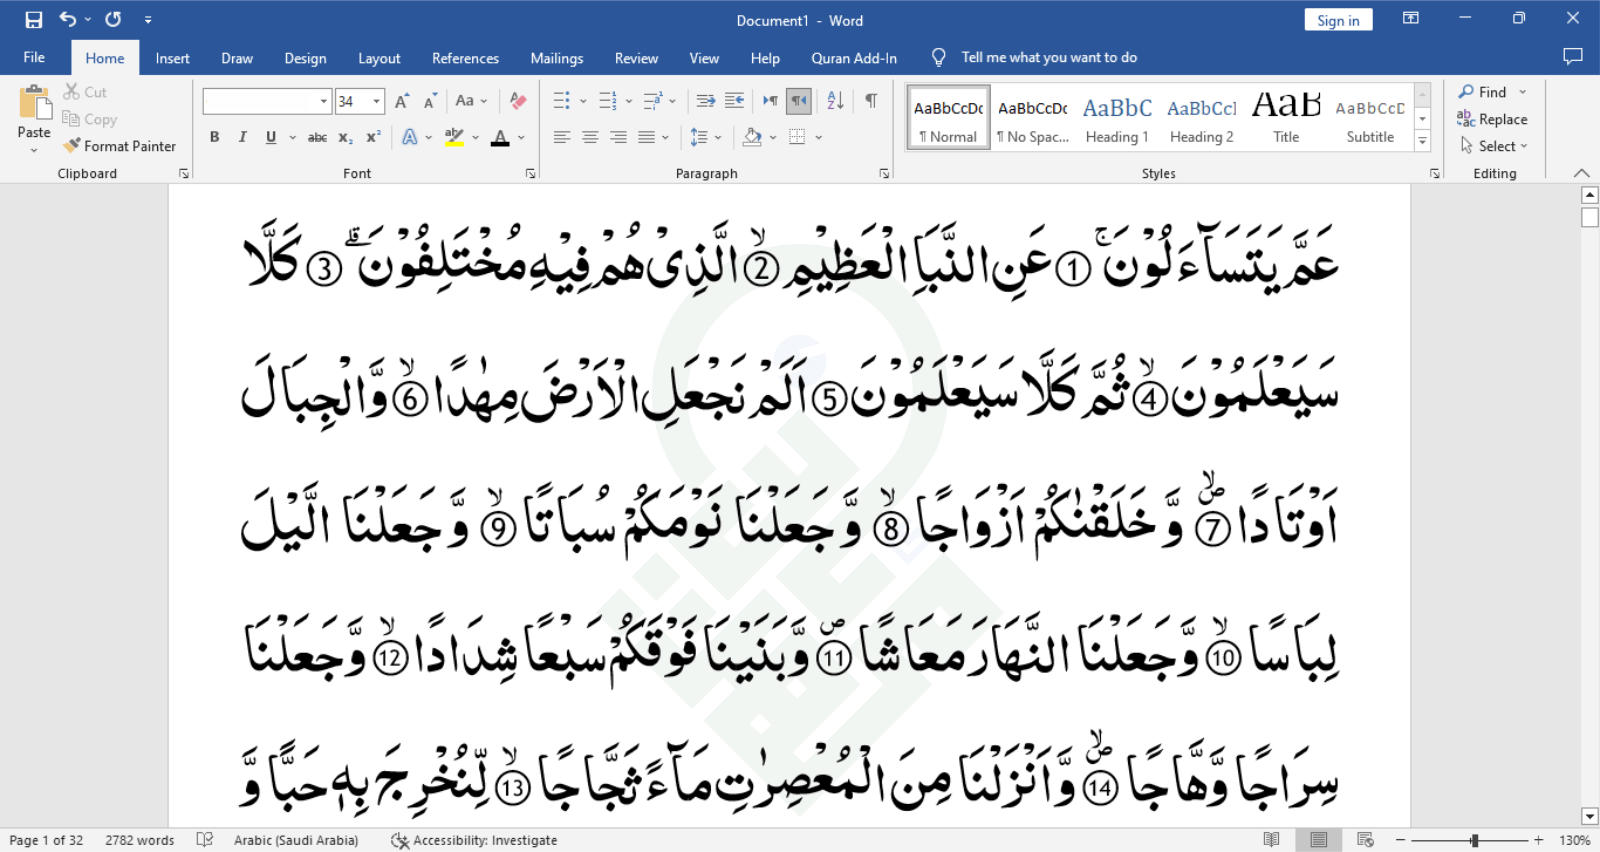The width and height of the screenshot is (1600, 852).
Task: Open the Font dialog launcher
Action: point(530,174)
